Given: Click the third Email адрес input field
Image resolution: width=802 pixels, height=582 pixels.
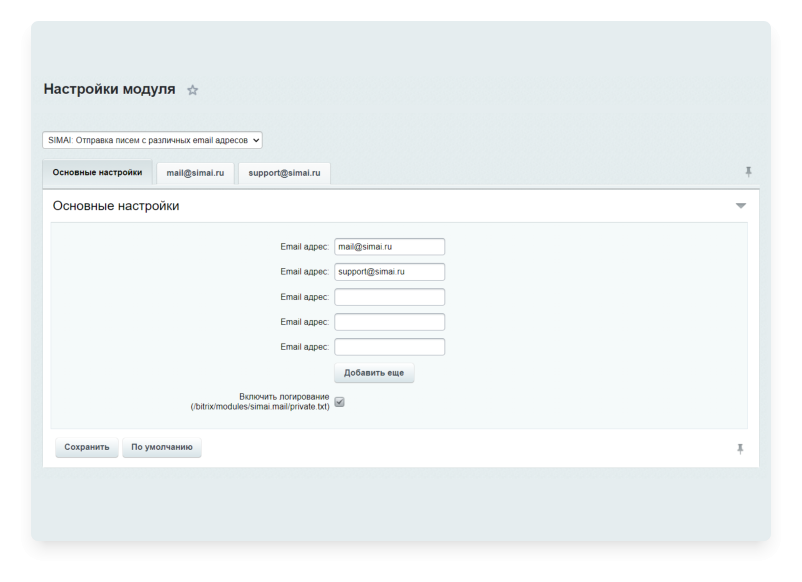Looking at the screenshot, I should coord(389,297).
